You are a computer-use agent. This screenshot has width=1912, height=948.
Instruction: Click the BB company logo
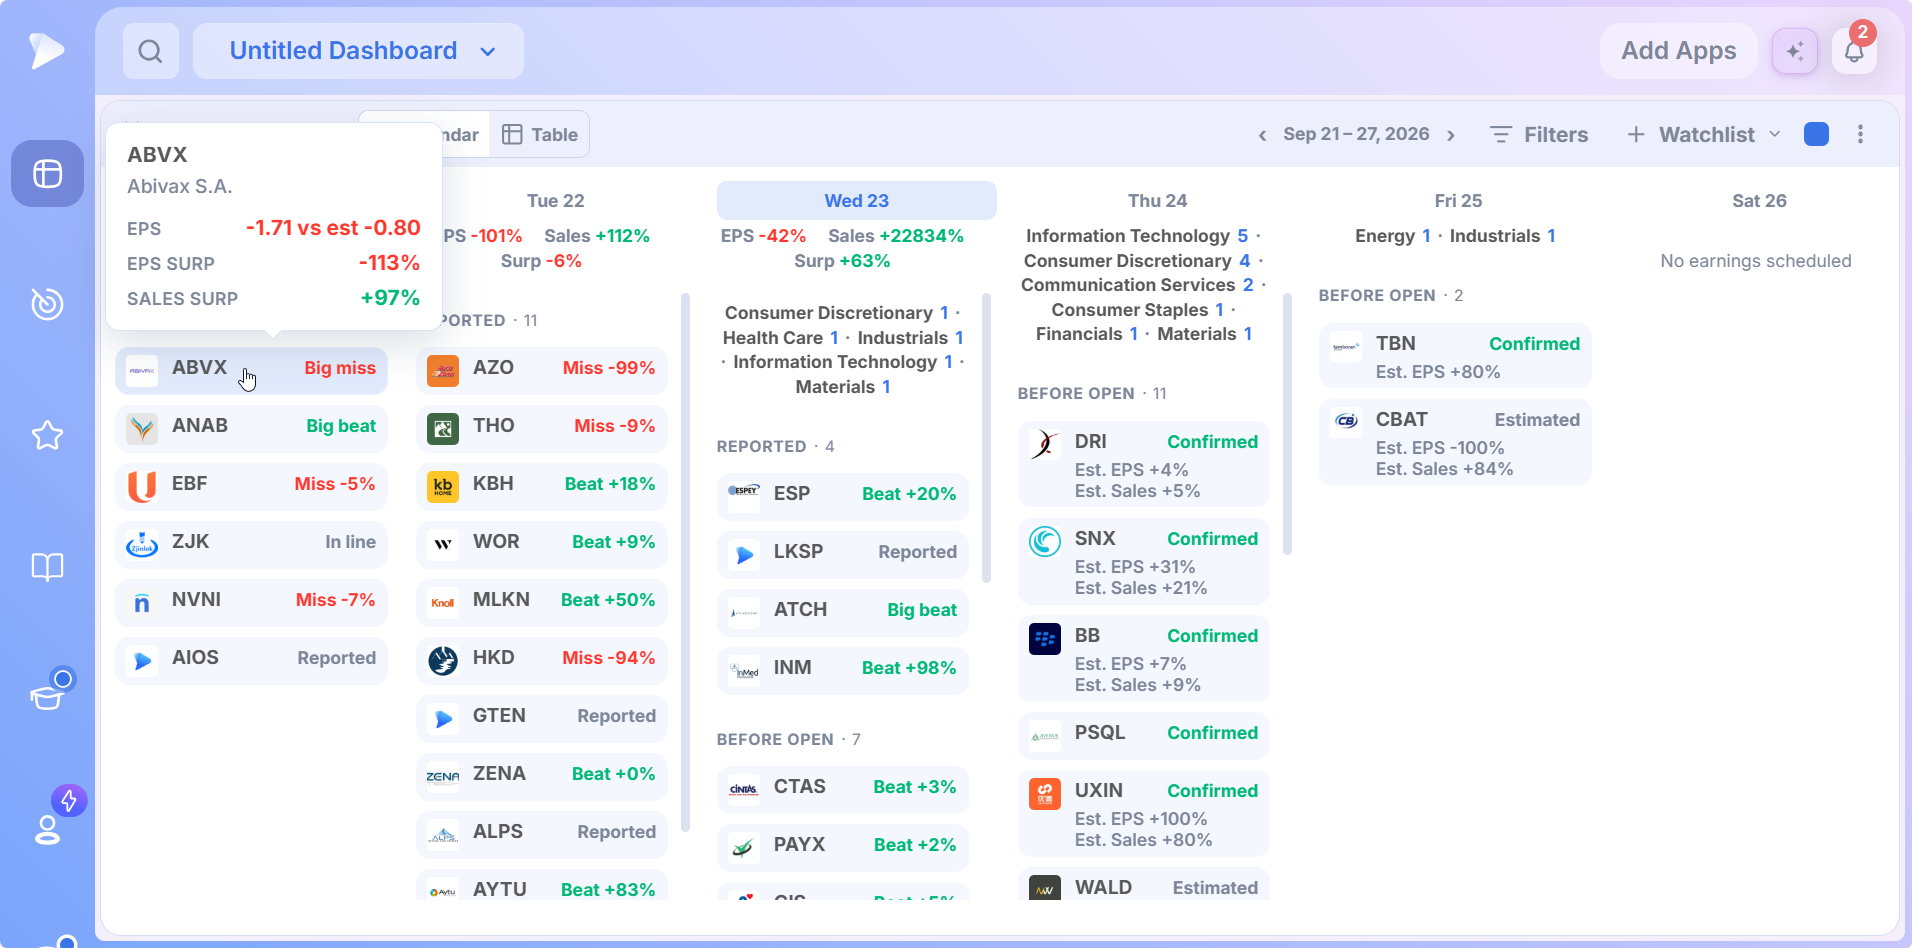[x=1045, y=639]
